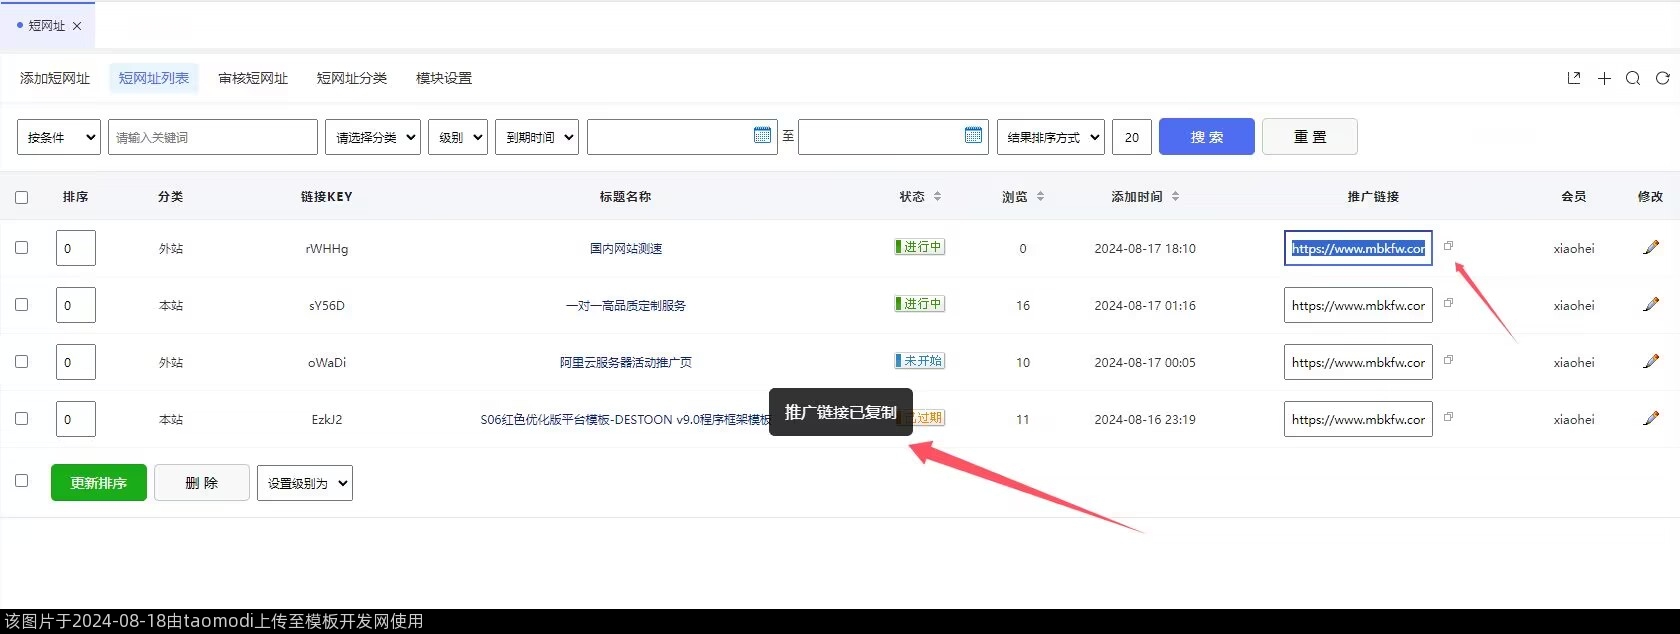Copy promotion link for sY56D row
Screen dimensions: 1680x634
[1448, 302]
